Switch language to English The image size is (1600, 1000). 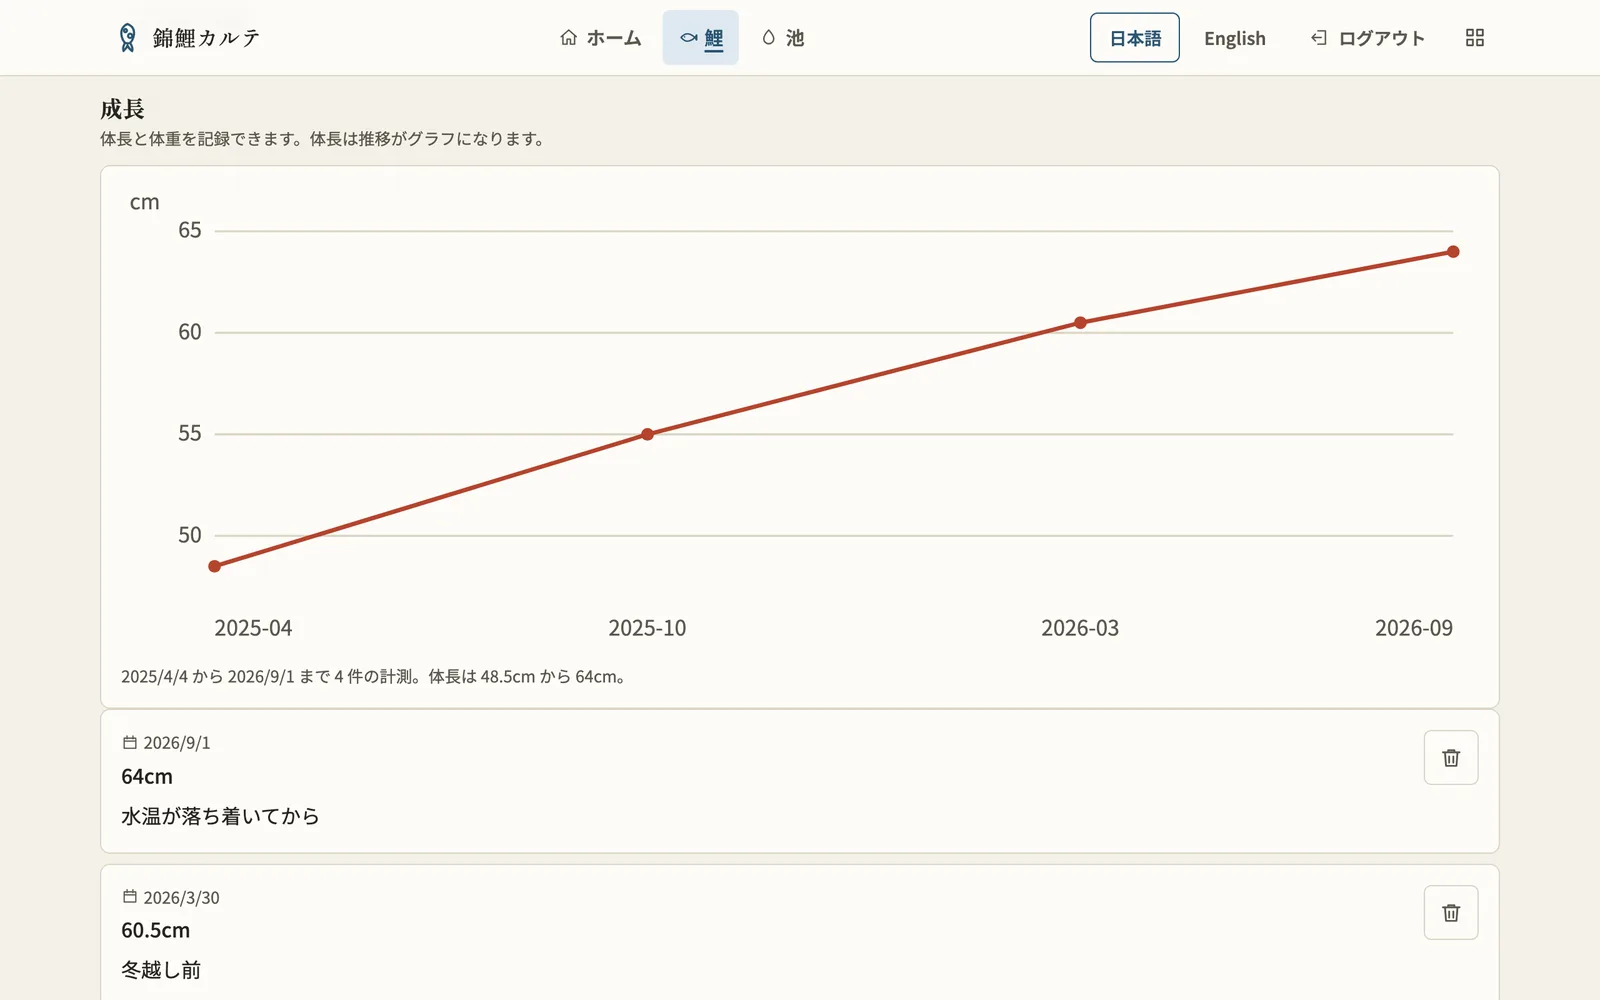1235,38
